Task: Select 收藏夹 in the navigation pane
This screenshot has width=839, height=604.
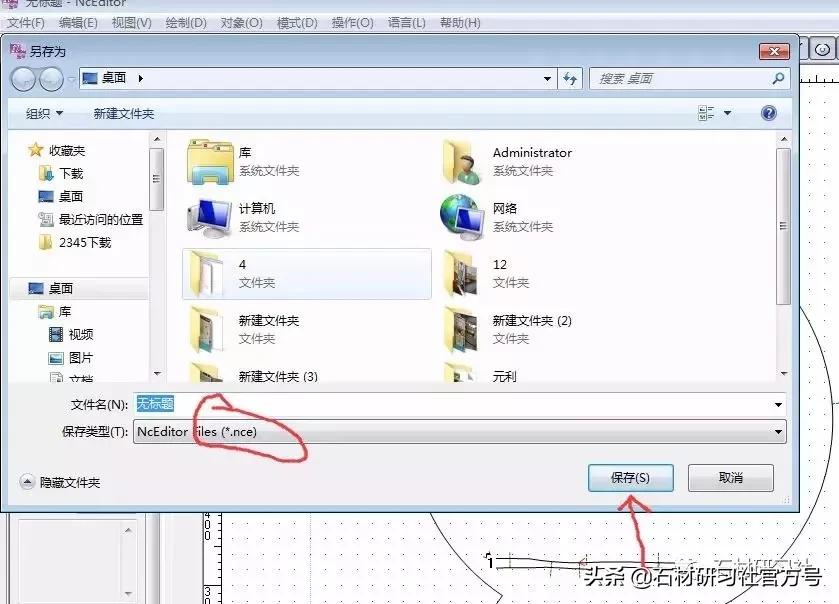Action: pos(57,150)
